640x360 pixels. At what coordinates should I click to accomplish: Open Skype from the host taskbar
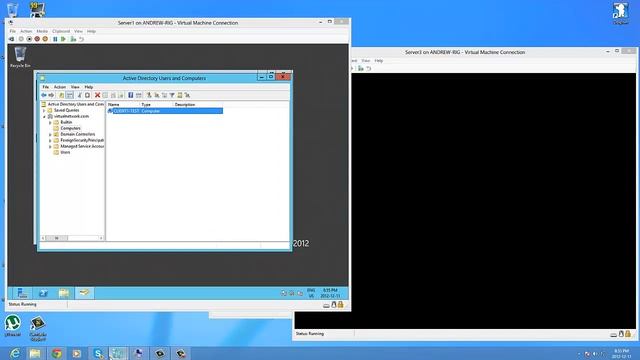[98, 353]
